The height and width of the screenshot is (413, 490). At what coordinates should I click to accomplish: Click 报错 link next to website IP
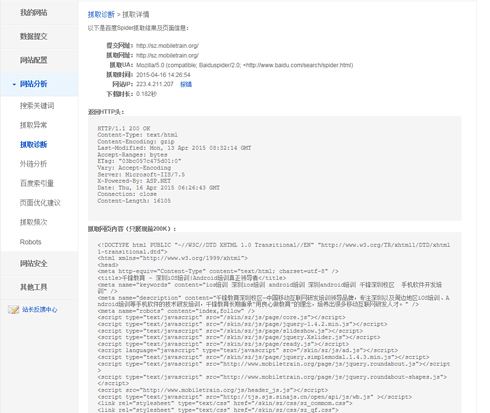(x=186, y=84)
